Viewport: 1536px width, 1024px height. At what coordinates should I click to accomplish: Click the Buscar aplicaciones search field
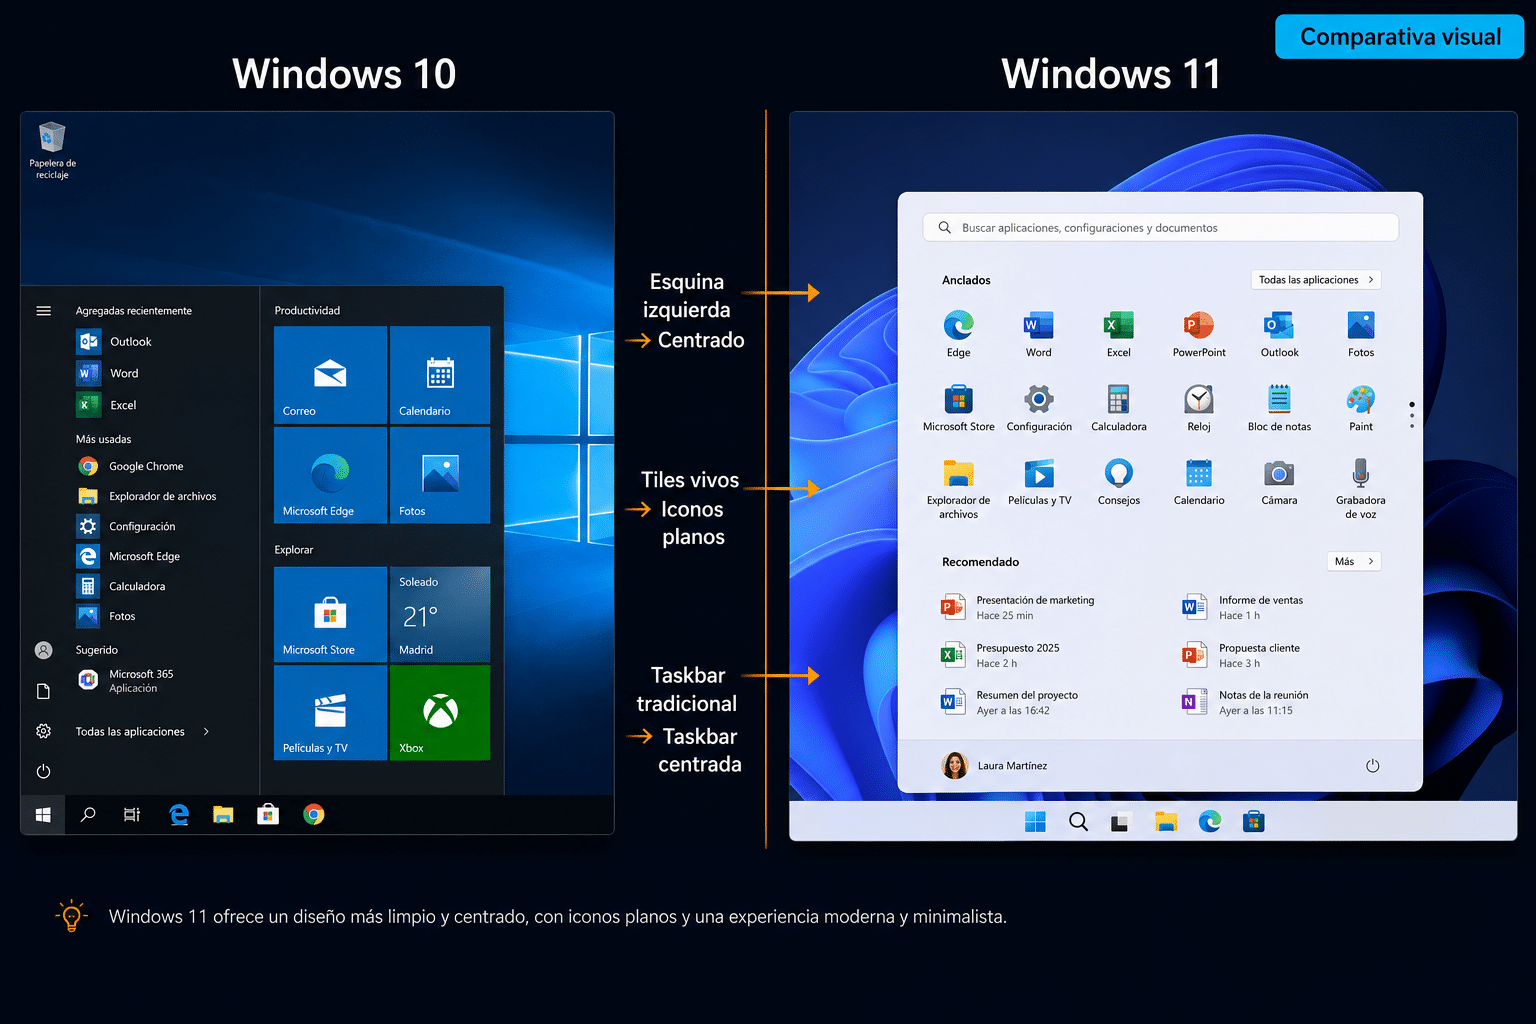[x=1160, y=228]
